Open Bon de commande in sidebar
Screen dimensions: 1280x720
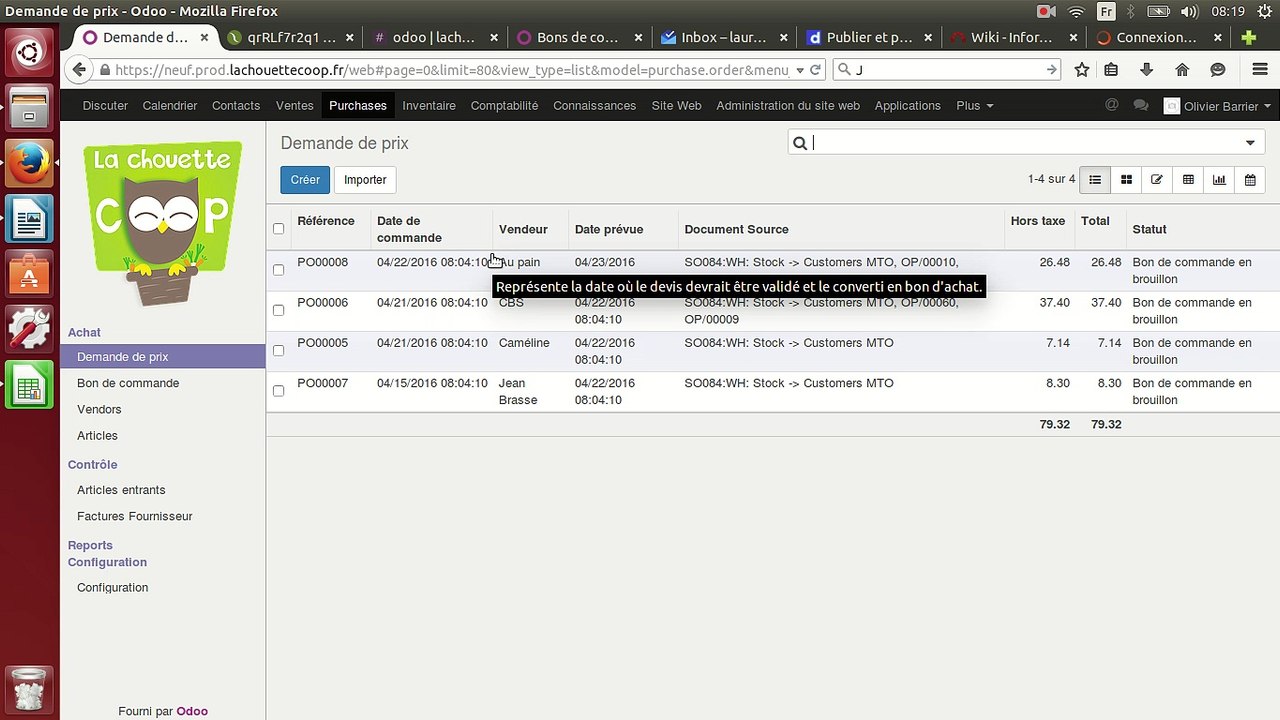pyautogui.click(x=128, y=383)
